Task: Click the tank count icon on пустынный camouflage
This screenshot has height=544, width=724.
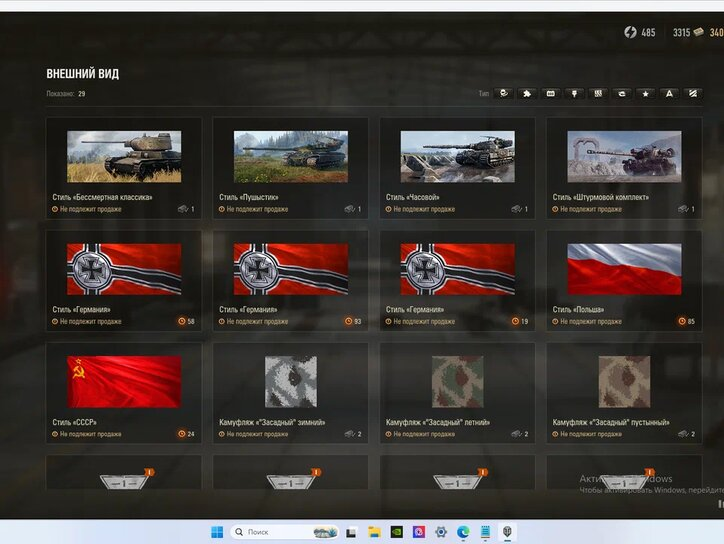Action: point(683,434)
